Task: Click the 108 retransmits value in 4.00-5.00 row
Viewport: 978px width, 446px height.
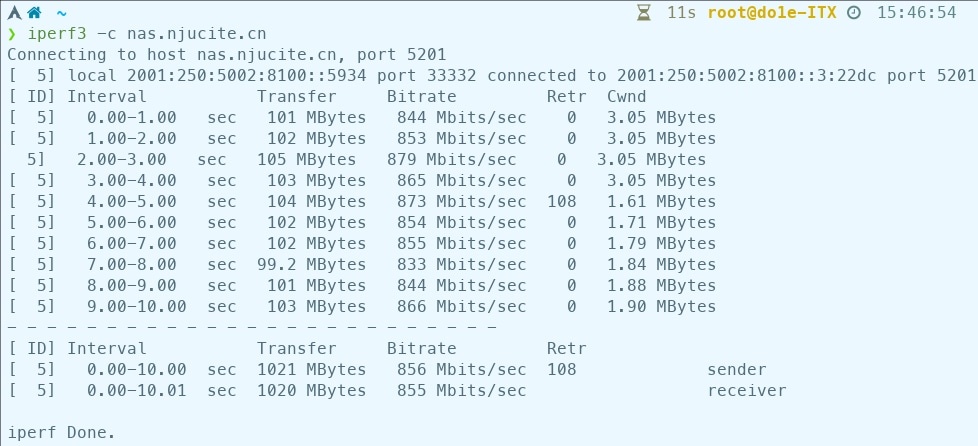Action: click(562, 201)
